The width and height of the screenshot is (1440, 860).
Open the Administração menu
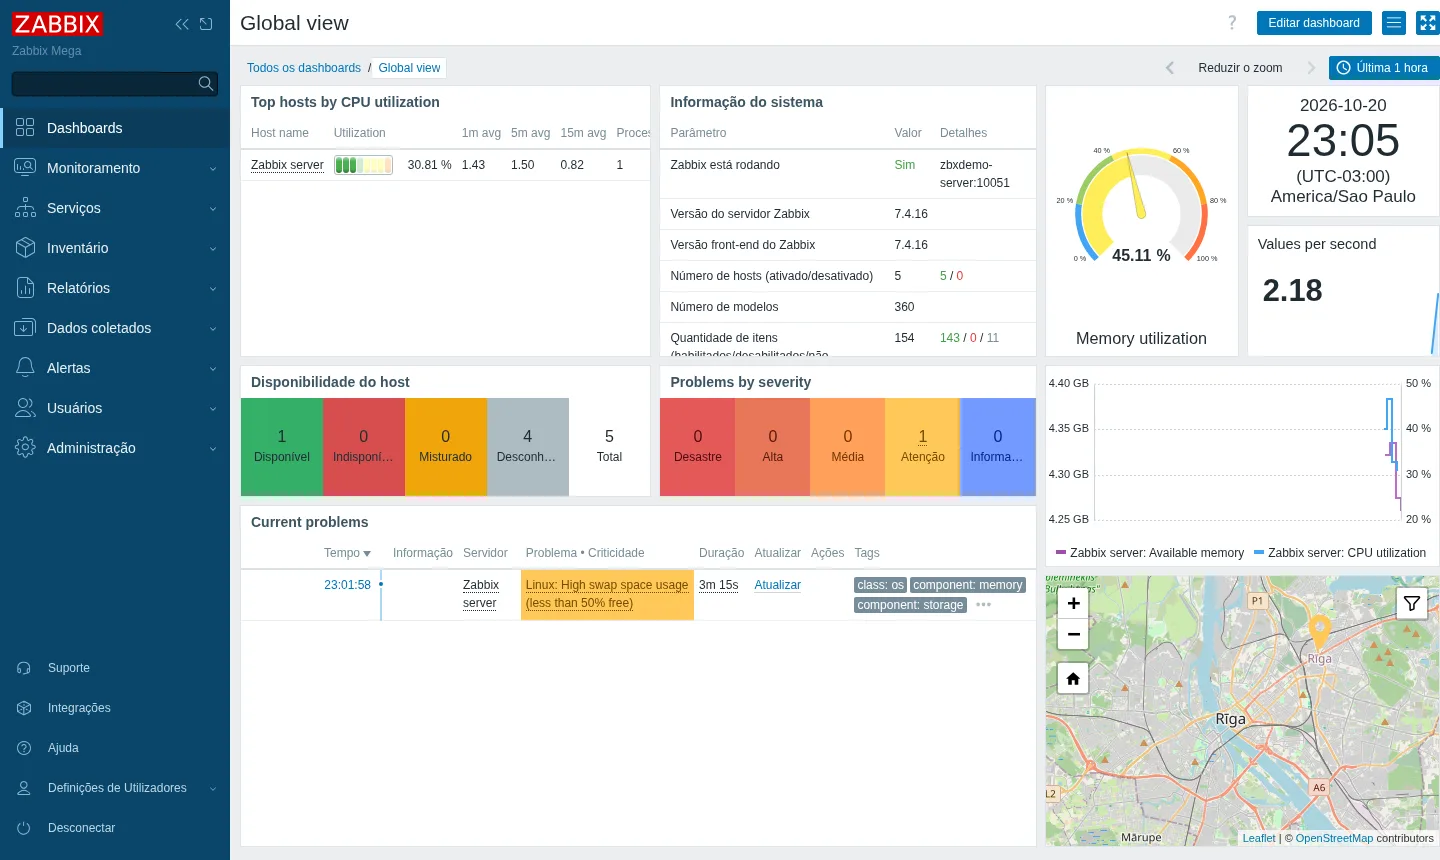(115, 448)
